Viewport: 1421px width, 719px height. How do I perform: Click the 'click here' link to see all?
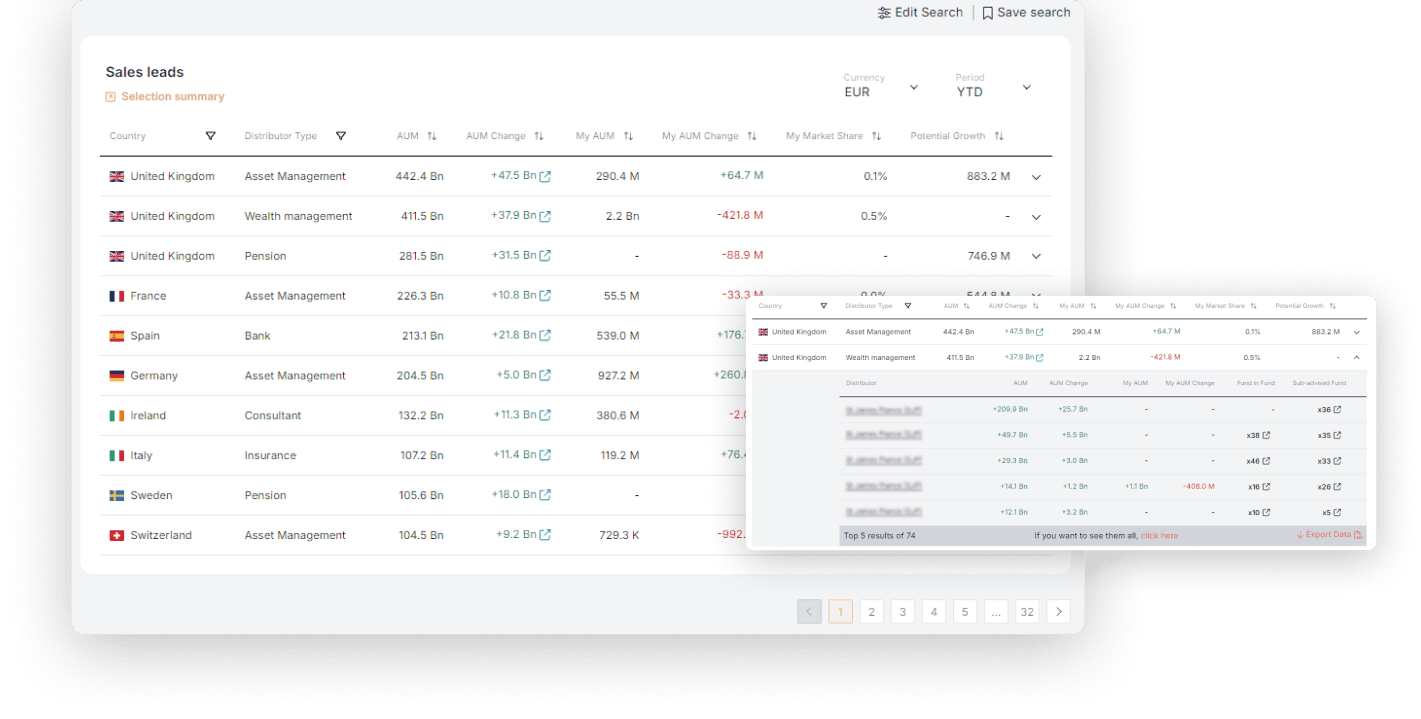pos(1159,536)
